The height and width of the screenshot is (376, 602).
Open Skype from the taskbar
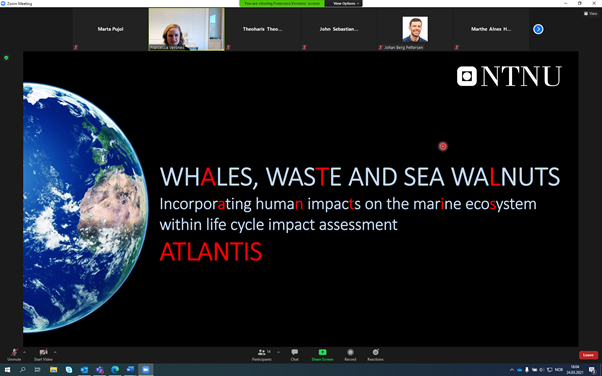tap(69, 370)
